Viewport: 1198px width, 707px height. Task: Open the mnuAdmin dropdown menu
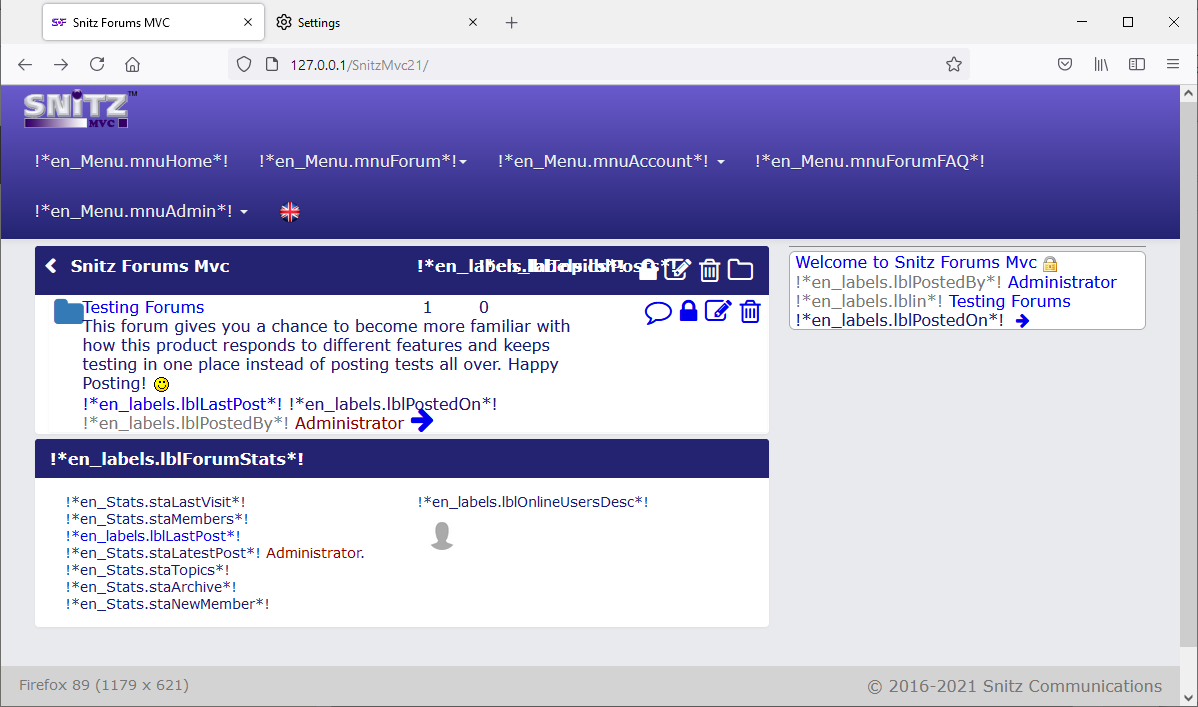pos(141,211)
